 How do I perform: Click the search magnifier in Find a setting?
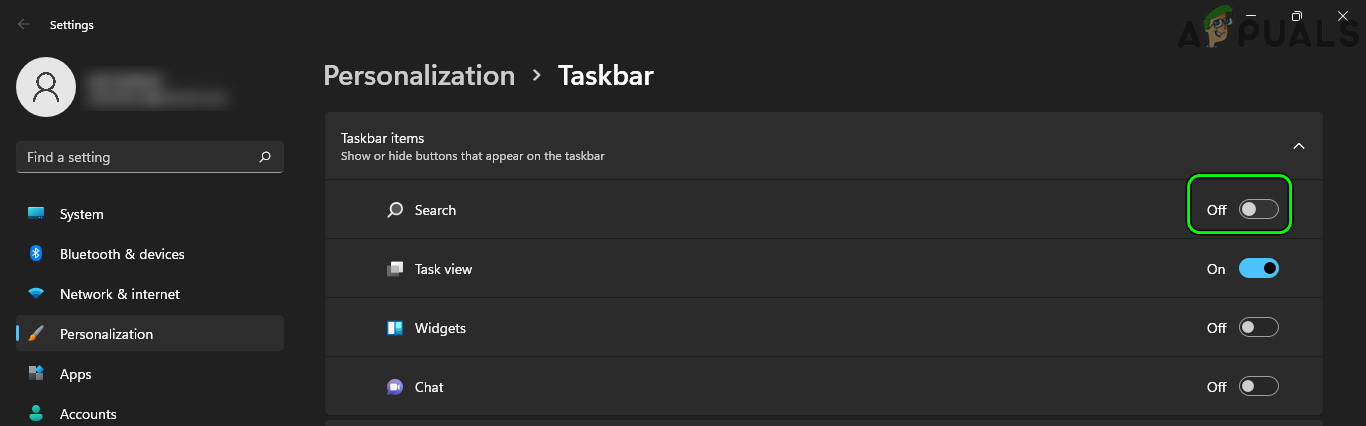point(265,157)
